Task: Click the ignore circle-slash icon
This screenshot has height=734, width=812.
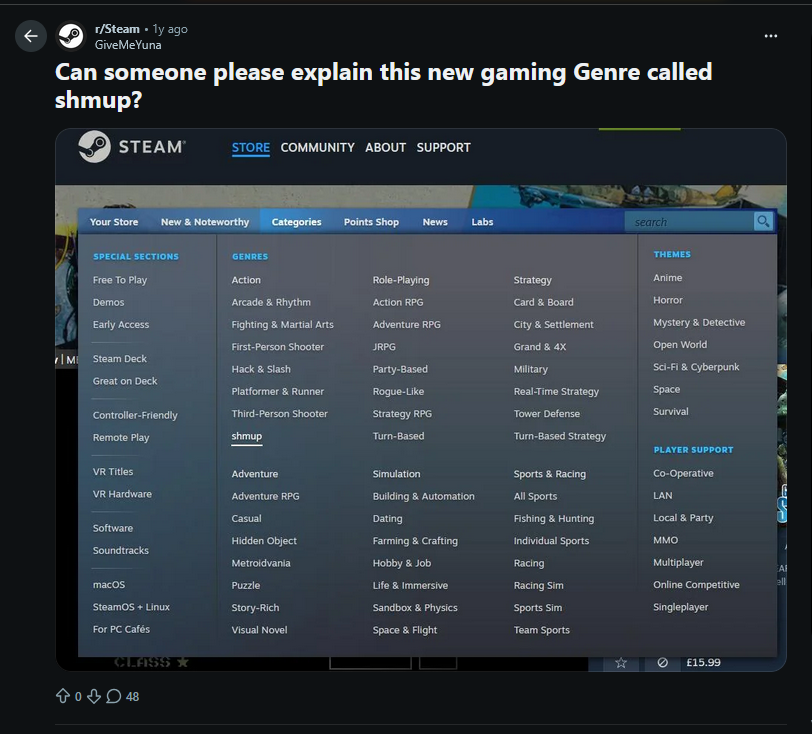Action: tap(662, 663)
